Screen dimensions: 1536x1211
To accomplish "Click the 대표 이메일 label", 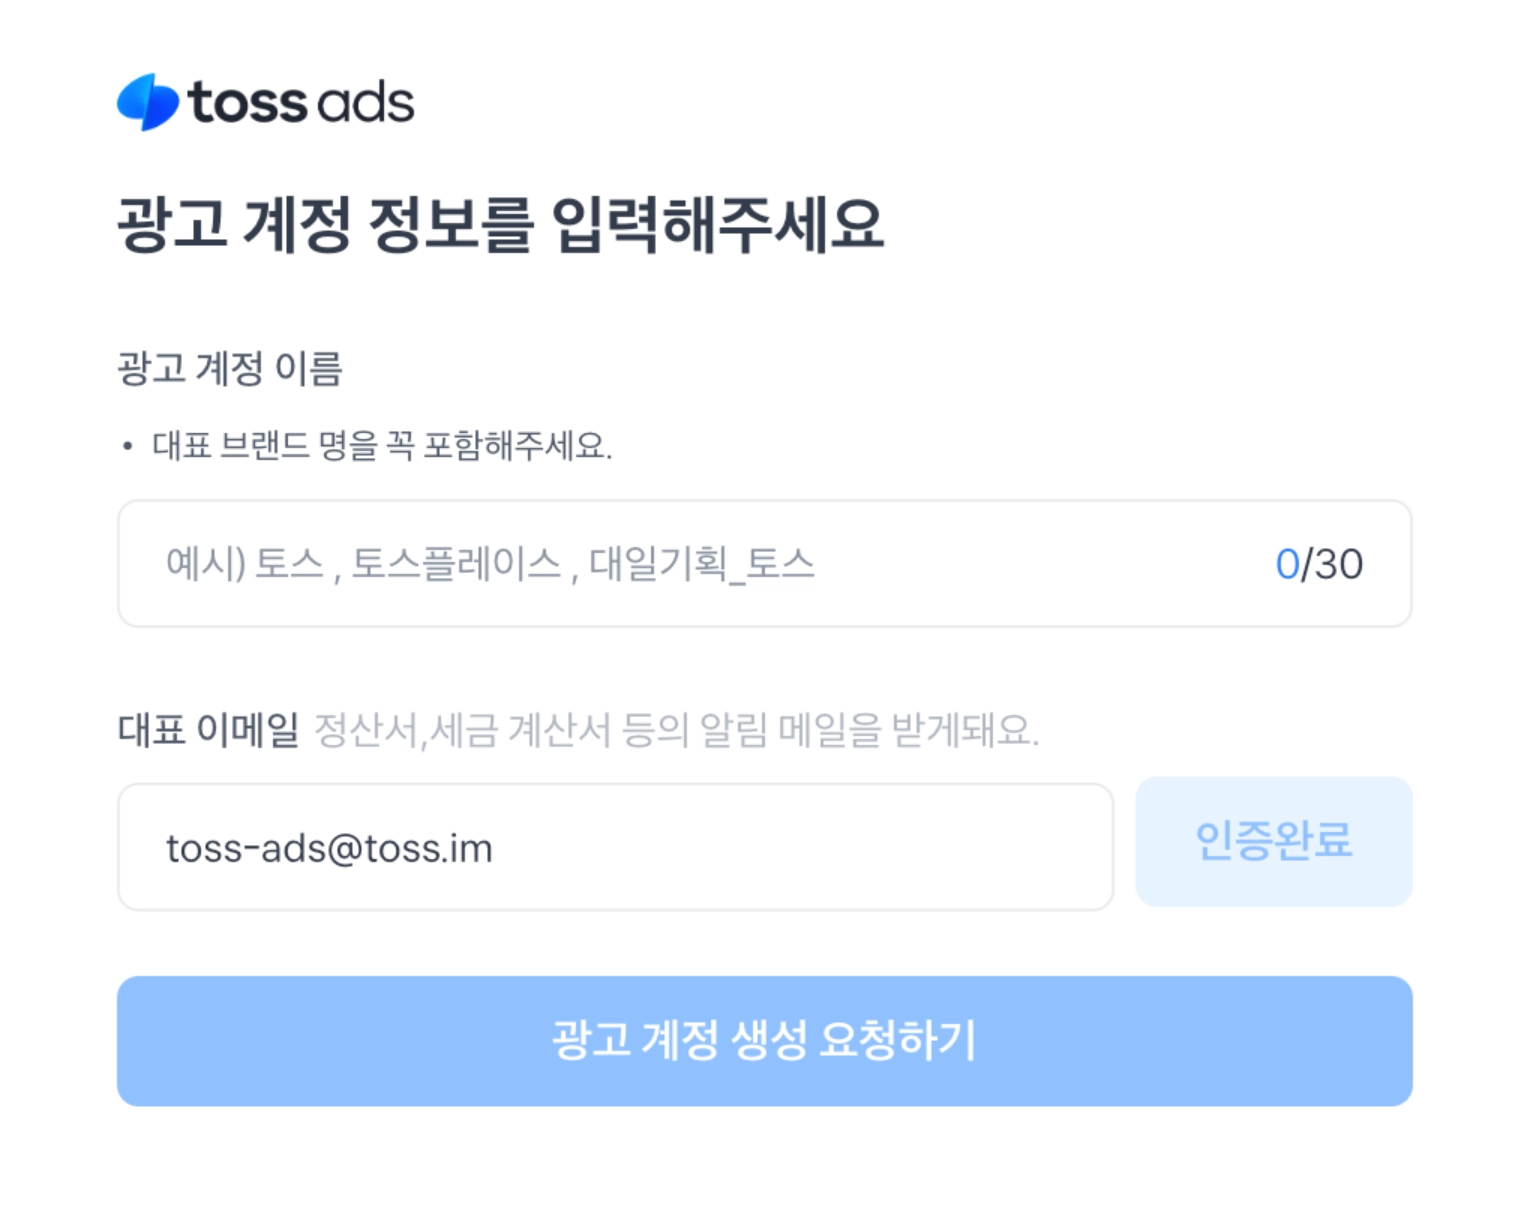I will (208, 730).
